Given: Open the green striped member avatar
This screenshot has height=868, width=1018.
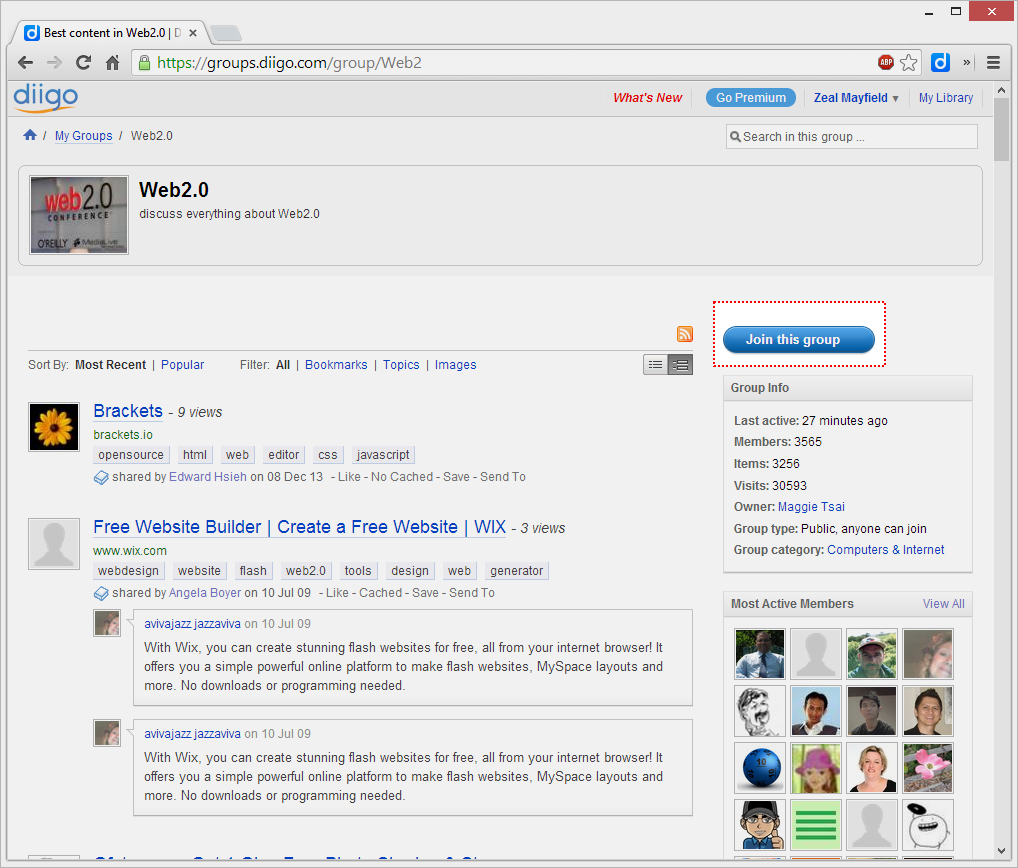Looking at the screenshot, I should (x=816, y=825).
